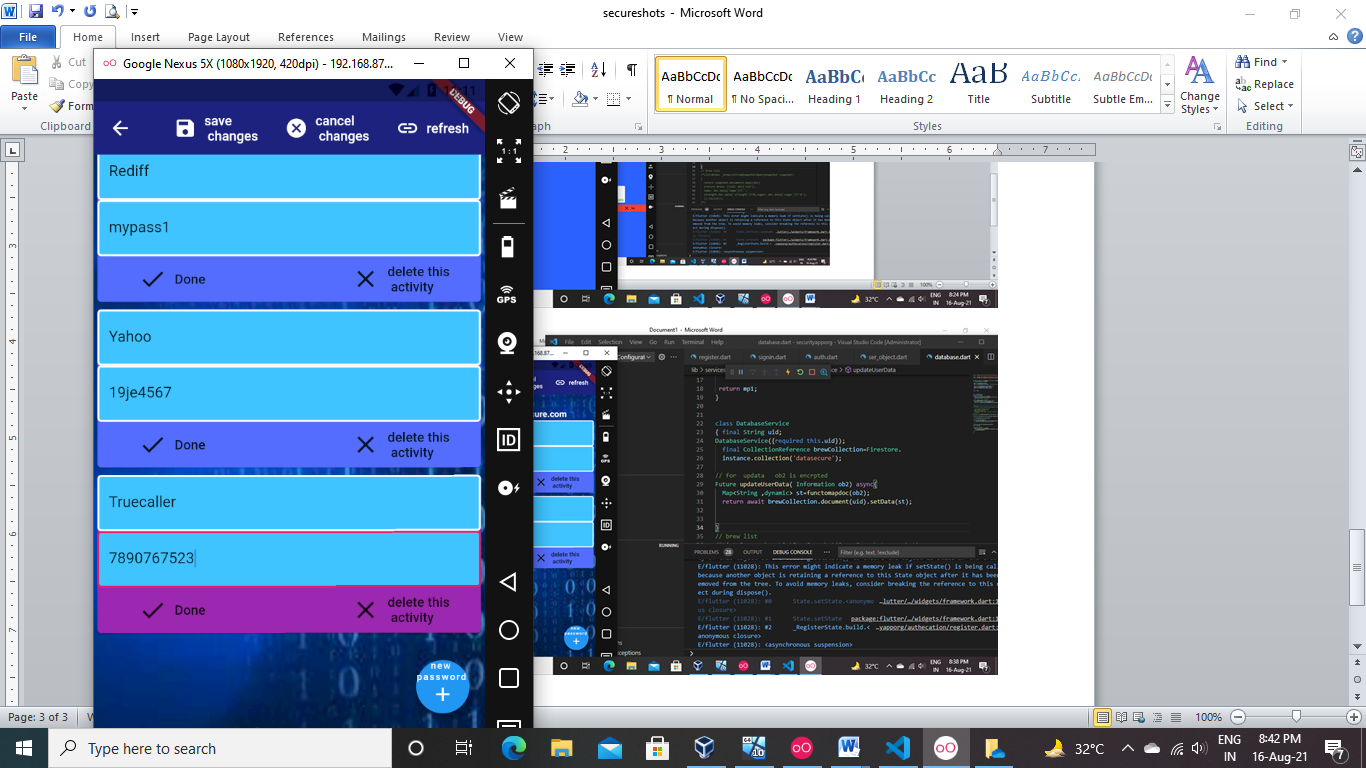
Task: Open the emulator battery widget
Action: [x=508, y=246]
